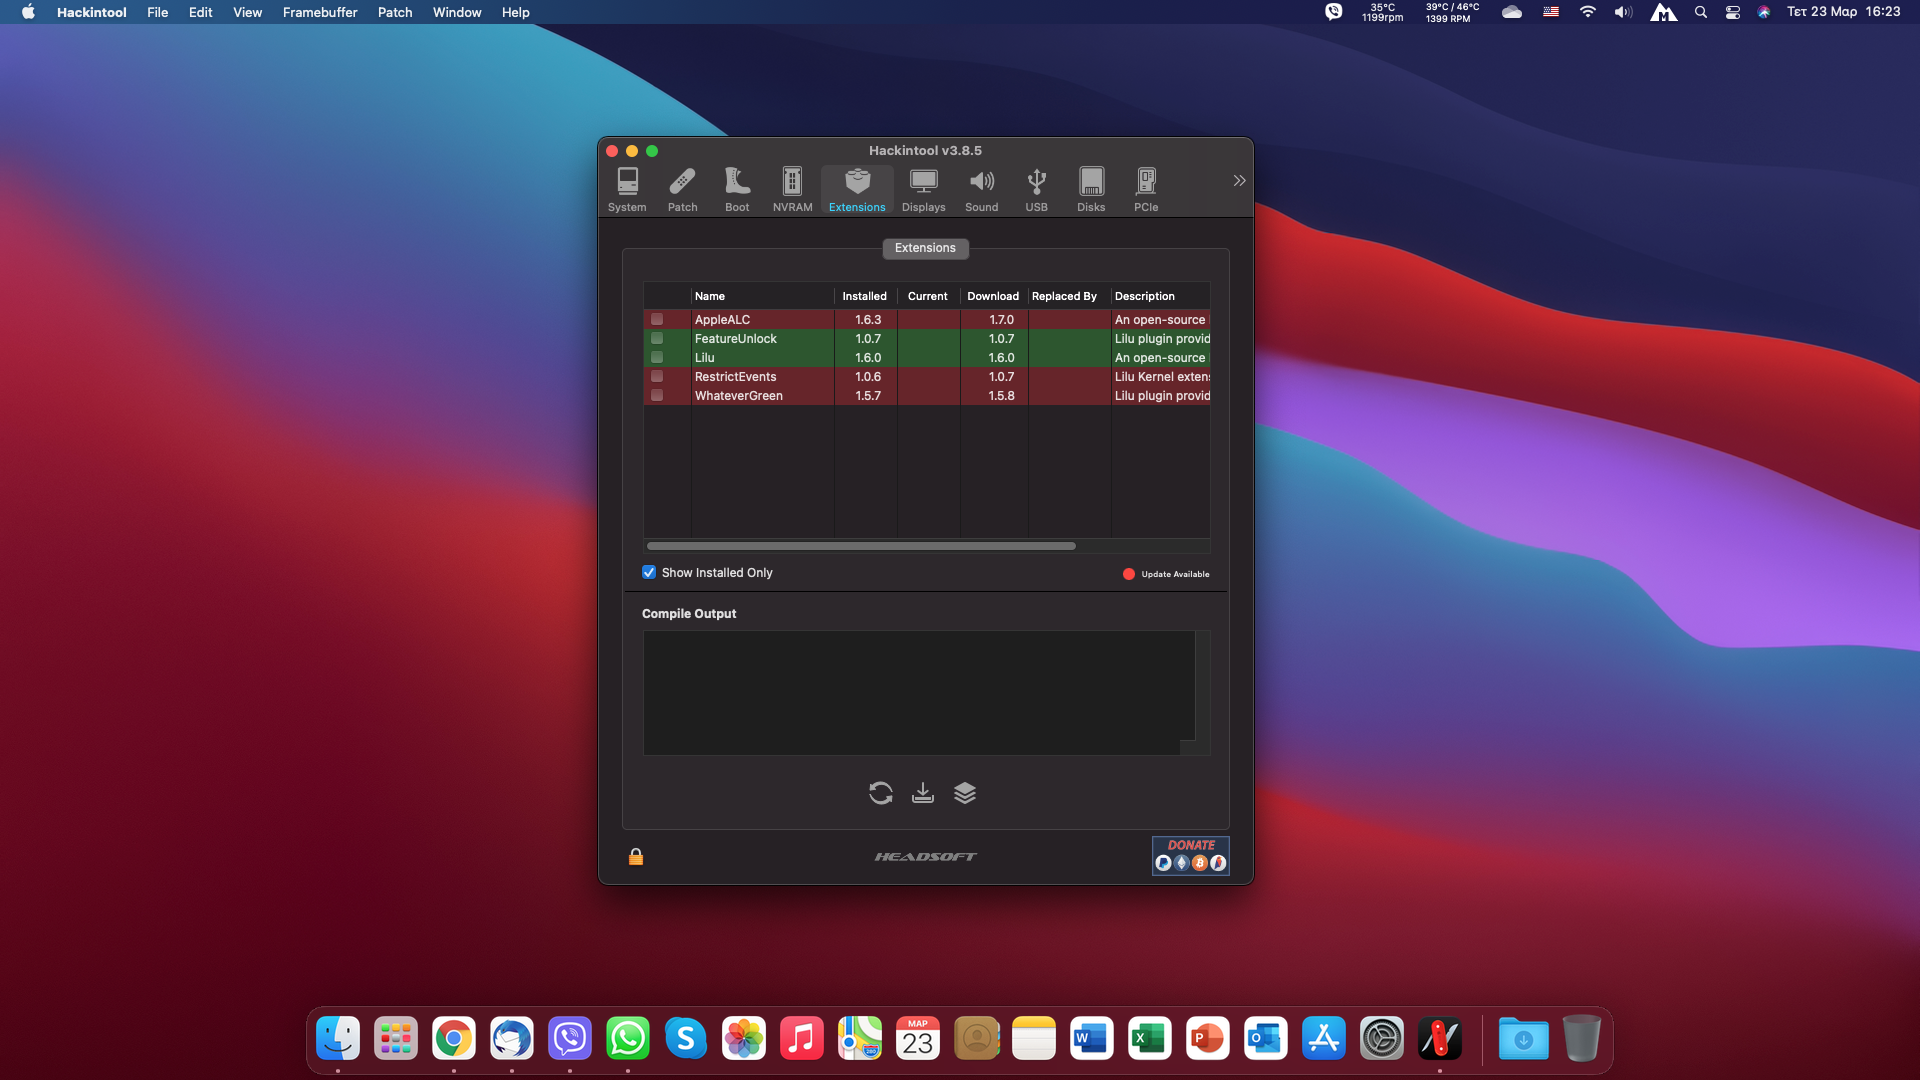1920x1080 pixels.
Task: Open the System tab icon
Action: [627, 189]
